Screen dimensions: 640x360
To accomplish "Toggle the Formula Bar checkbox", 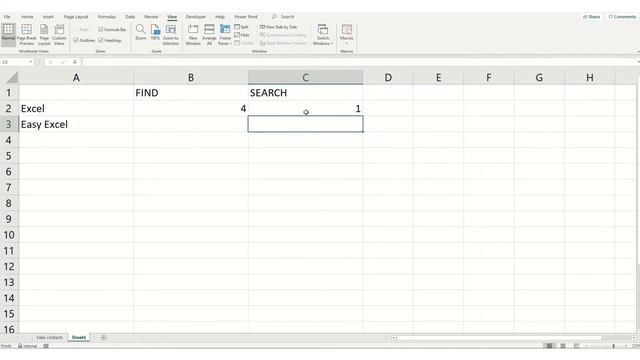I will click(100, 29).
